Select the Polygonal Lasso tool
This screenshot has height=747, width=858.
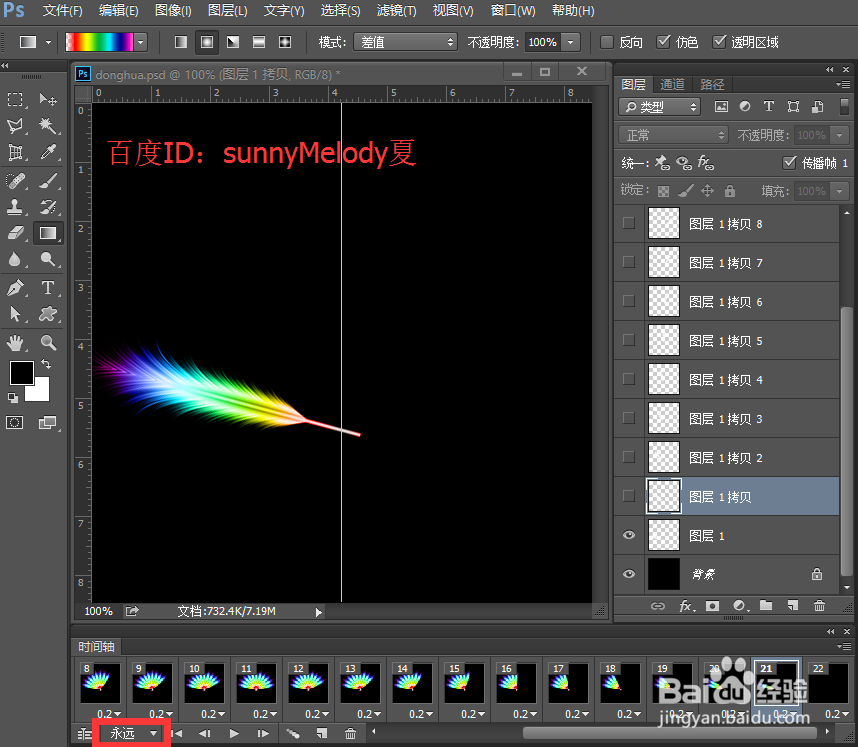[x=15, y=126]
